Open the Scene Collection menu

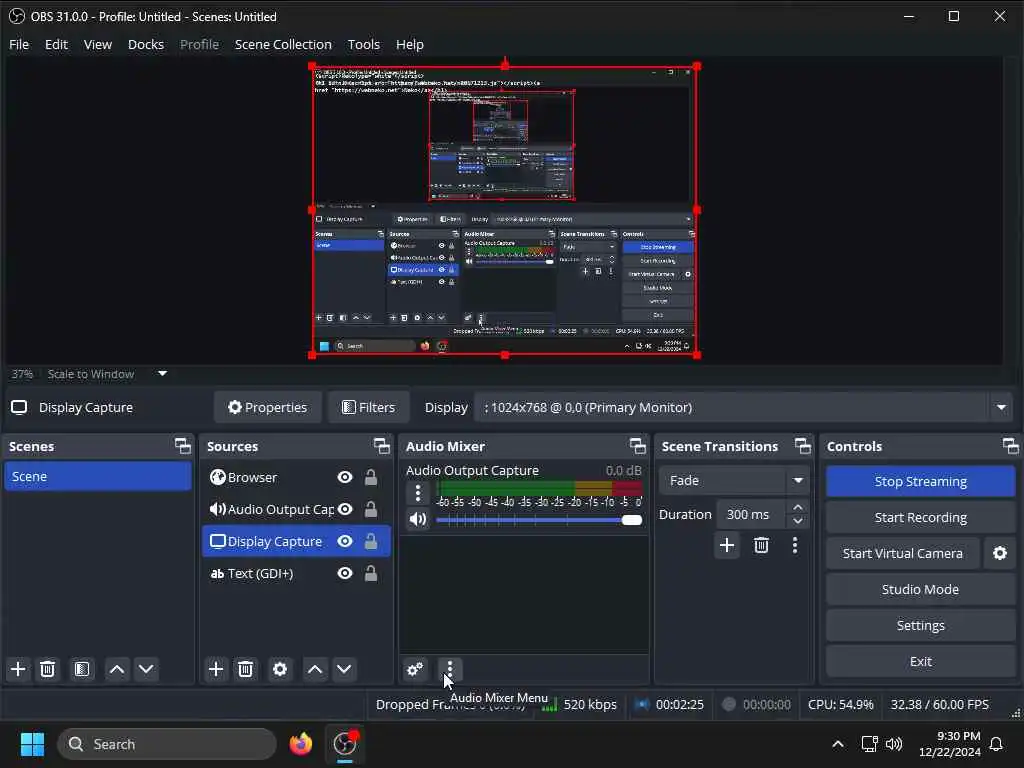[283, 44]
